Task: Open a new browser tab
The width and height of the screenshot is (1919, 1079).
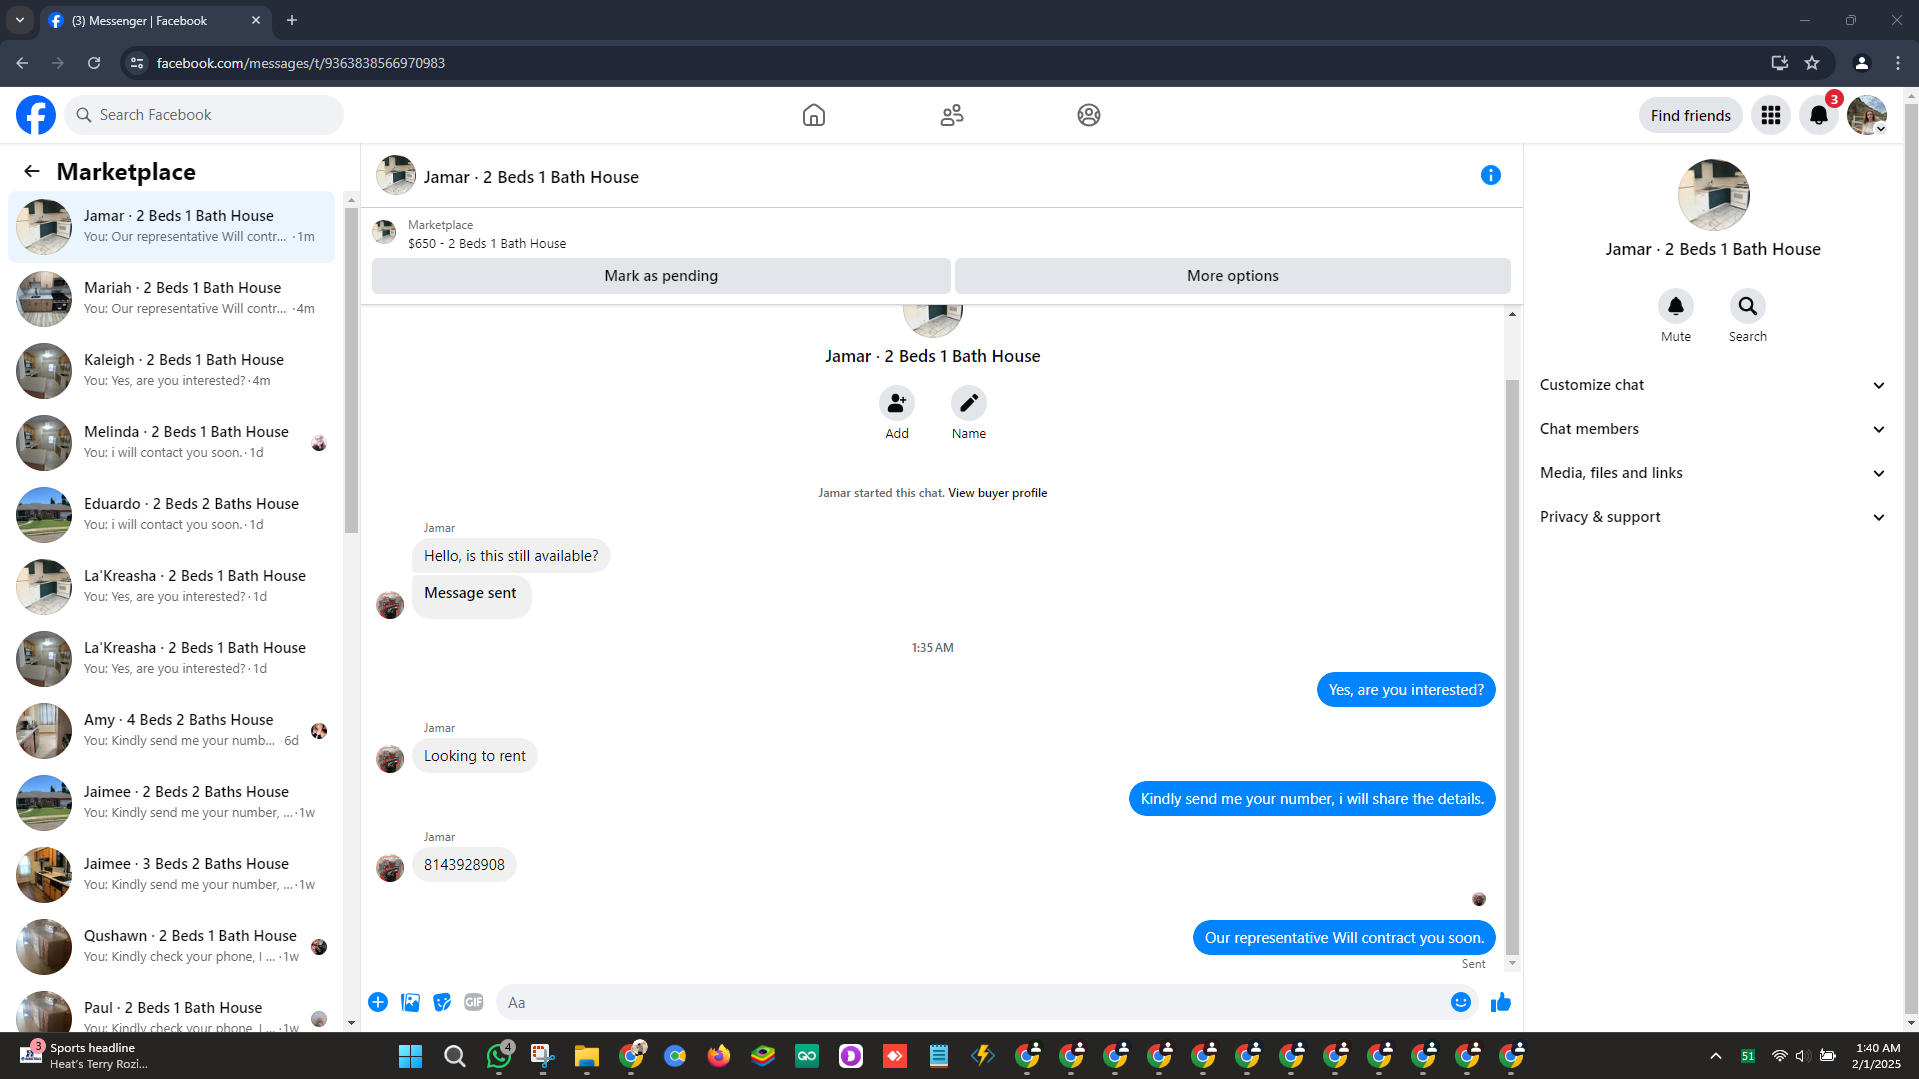Action: (292, 20)
